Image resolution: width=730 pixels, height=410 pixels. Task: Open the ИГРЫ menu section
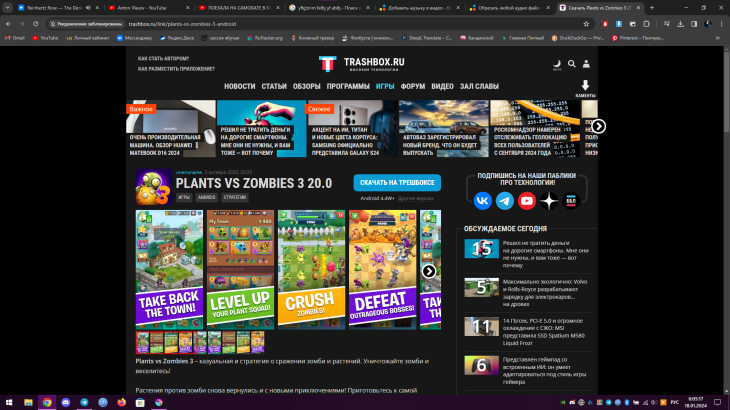click(x=385, y=87)
